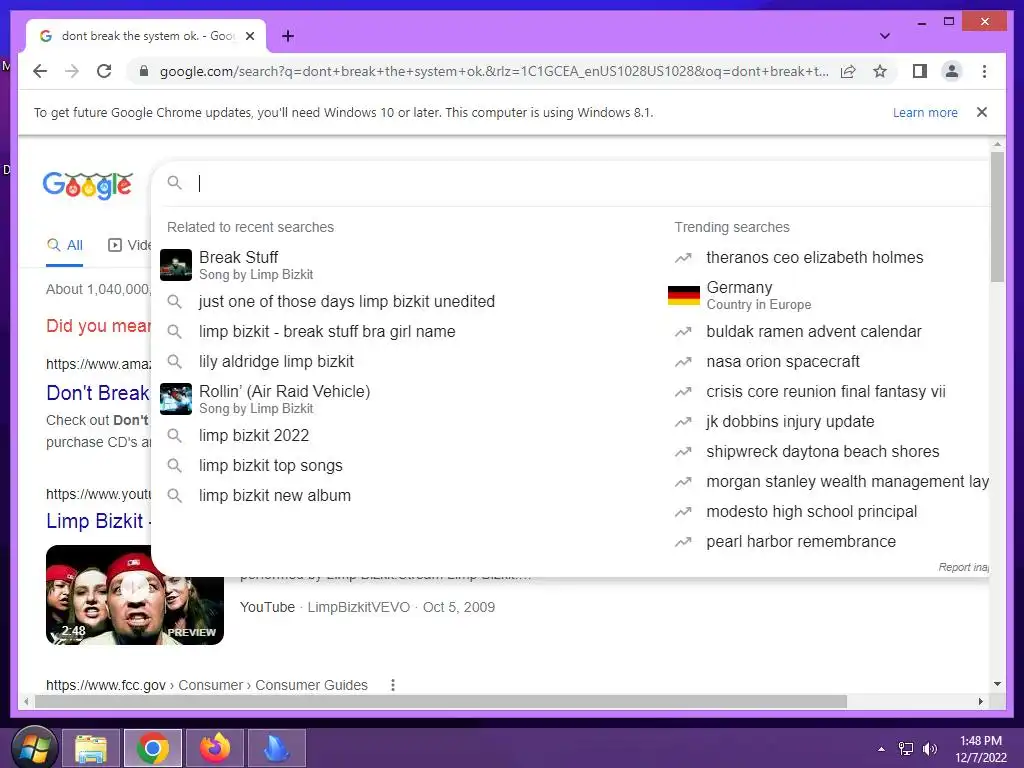Bookmark this page with the star icon
Viewport: 1024px width, 768px height.
880,71
